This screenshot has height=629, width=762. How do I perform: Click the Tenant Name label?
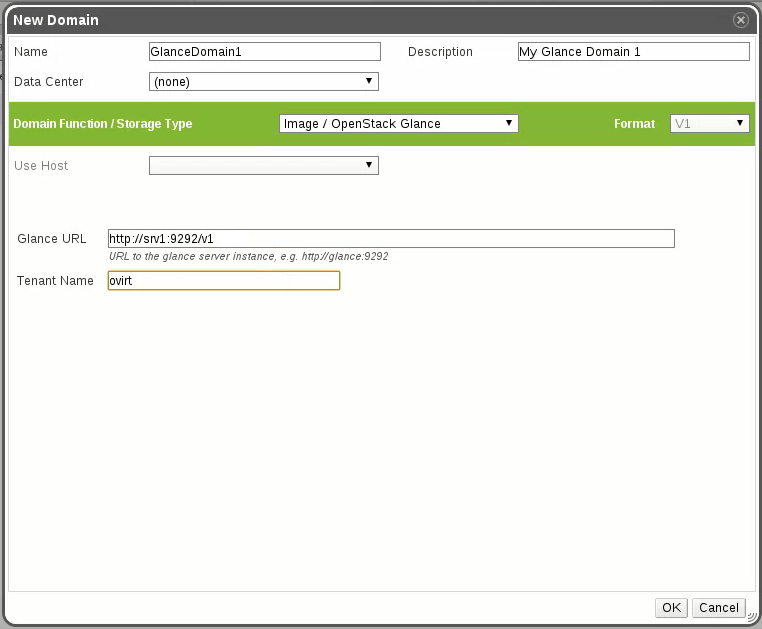(55, 281)
